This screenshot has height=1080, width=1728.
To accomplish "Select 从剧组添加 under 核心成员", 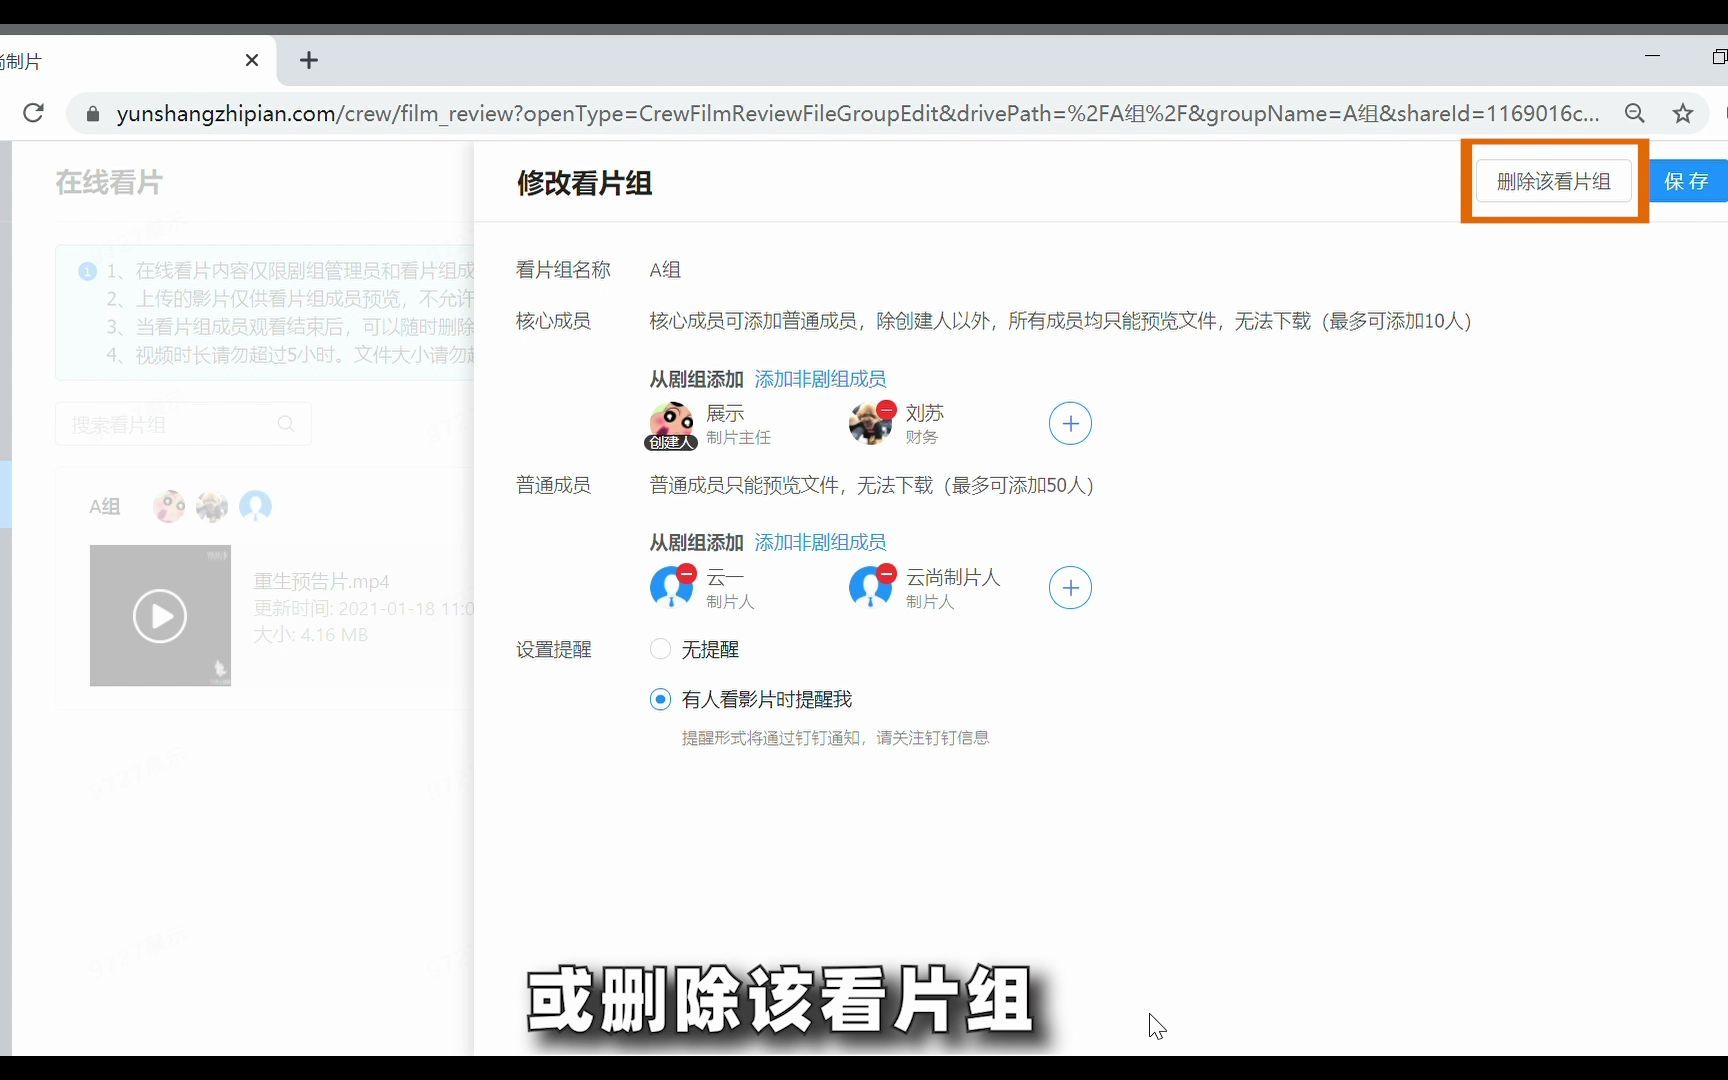I will [x=696, y=379].
